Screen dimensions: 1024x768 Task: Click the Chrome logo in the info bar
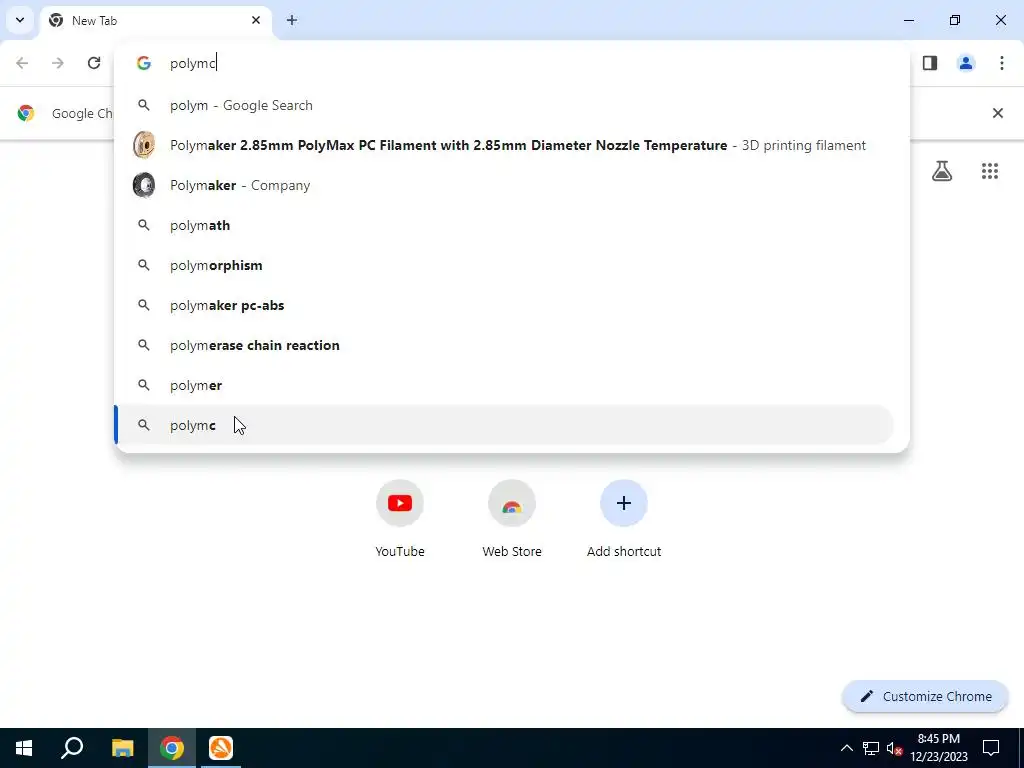(26, 113)
